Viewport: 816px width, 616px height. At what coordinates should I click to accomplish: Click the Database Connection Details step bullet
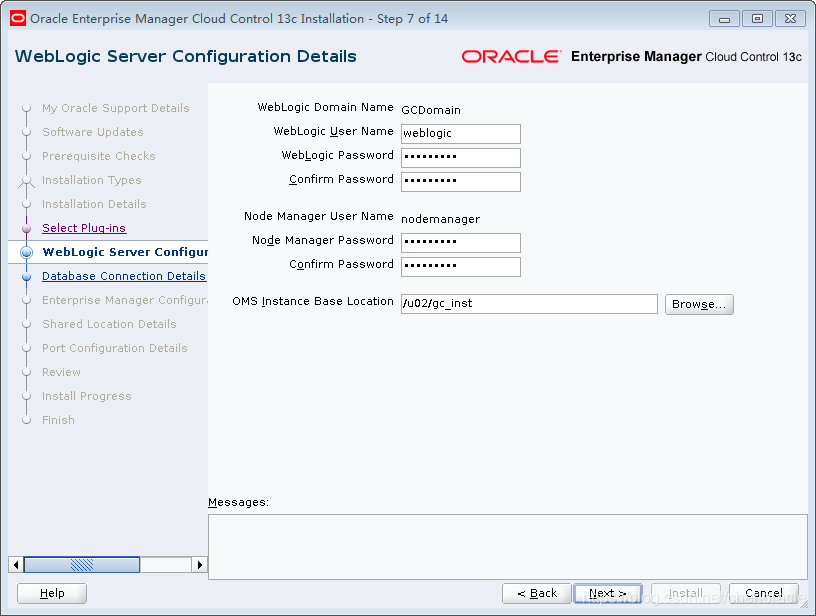tap(27, 277)
